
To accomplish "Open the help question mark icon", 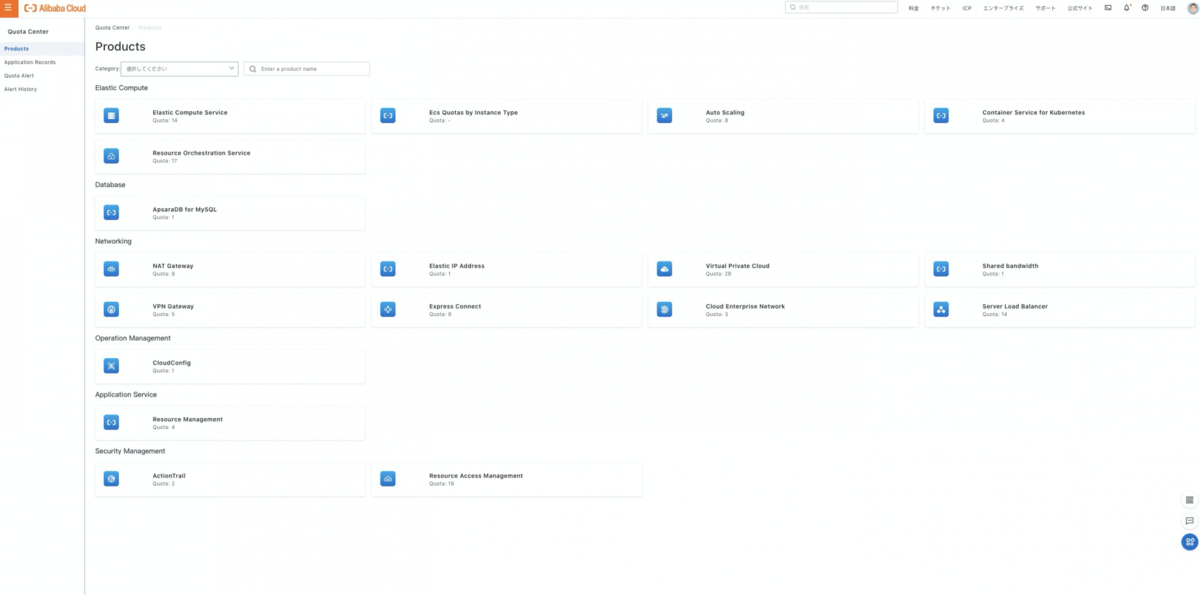I will [x=1145, y=8].
